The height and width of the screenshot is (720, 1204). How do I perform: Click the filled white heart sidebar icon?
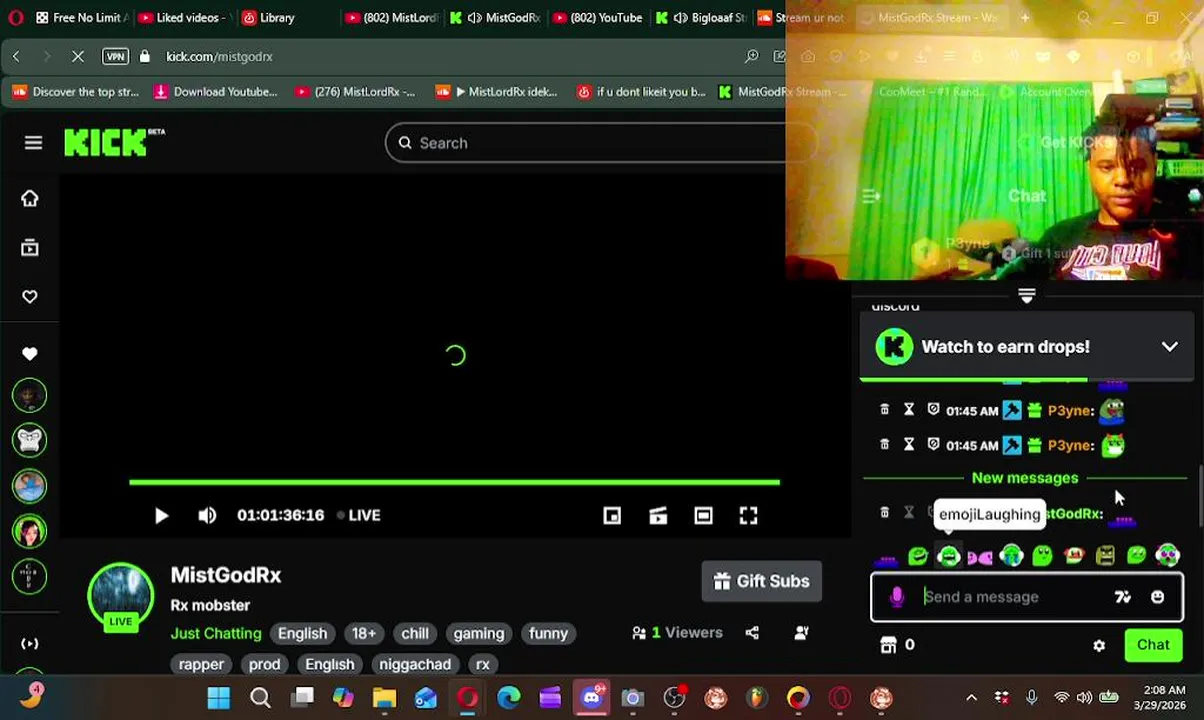30,353
